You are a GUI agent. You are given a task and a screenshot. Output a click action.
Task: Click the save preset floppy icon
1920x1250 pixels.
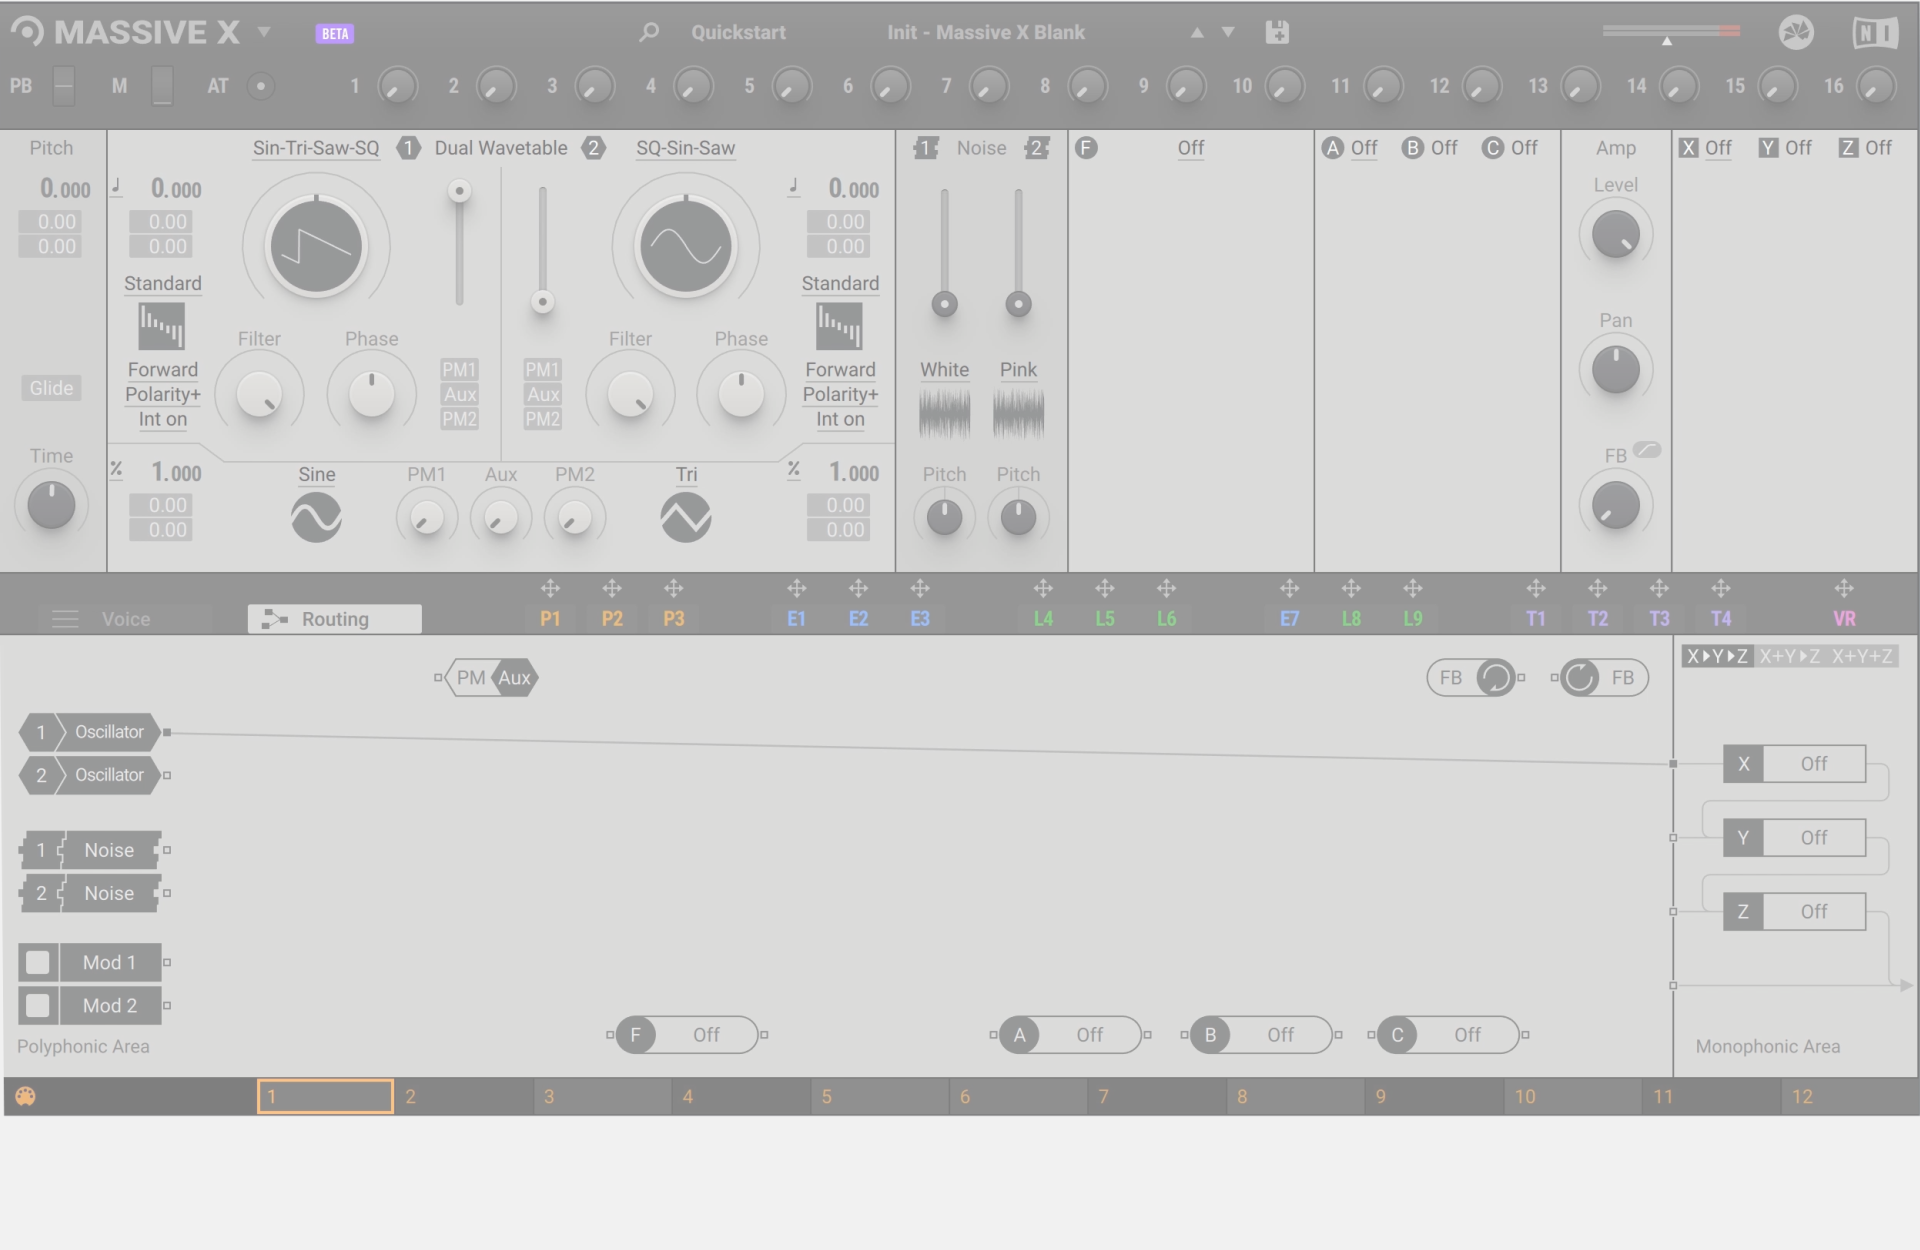[1277, 32]
